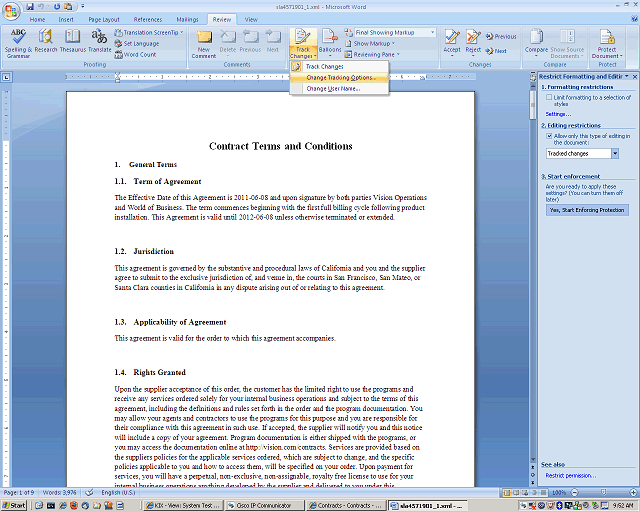640x512 pixels.
Task: Open the Thesaurus tool
Action: (73, 41)
